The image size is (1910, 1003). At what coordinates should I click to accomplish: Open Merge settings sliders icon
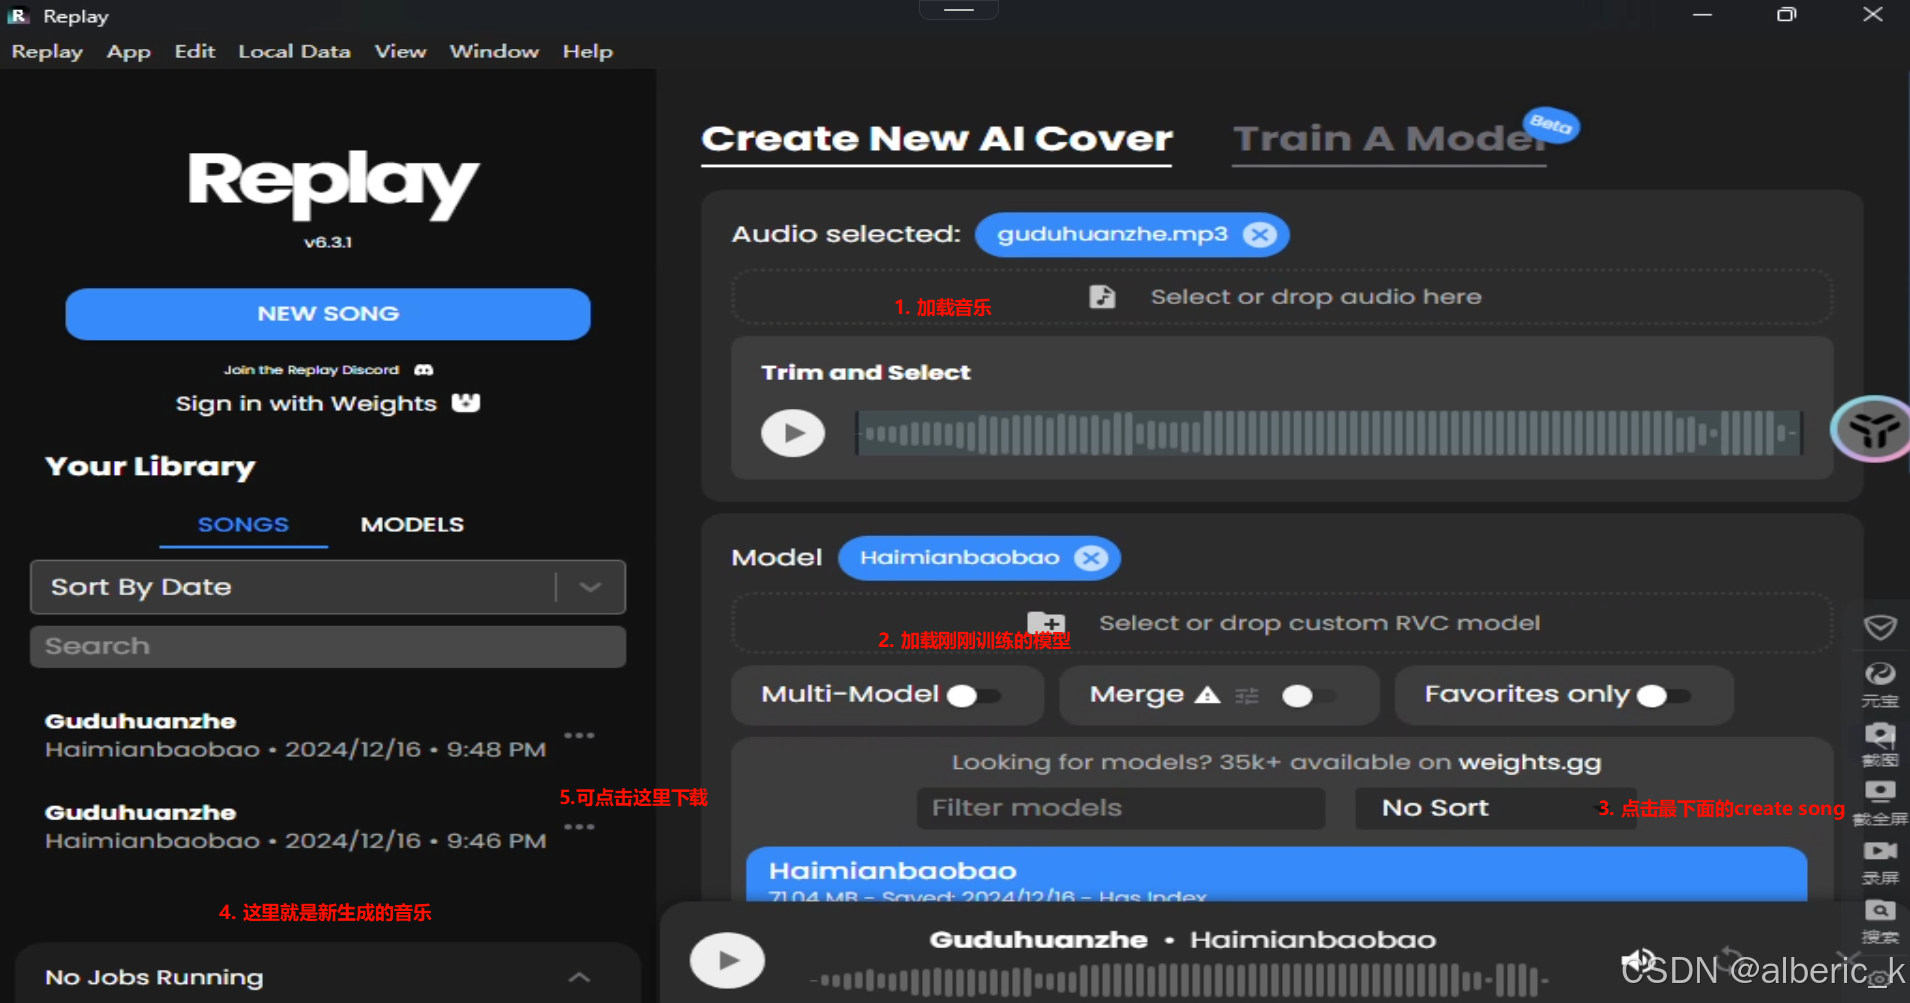[1247, 695]
